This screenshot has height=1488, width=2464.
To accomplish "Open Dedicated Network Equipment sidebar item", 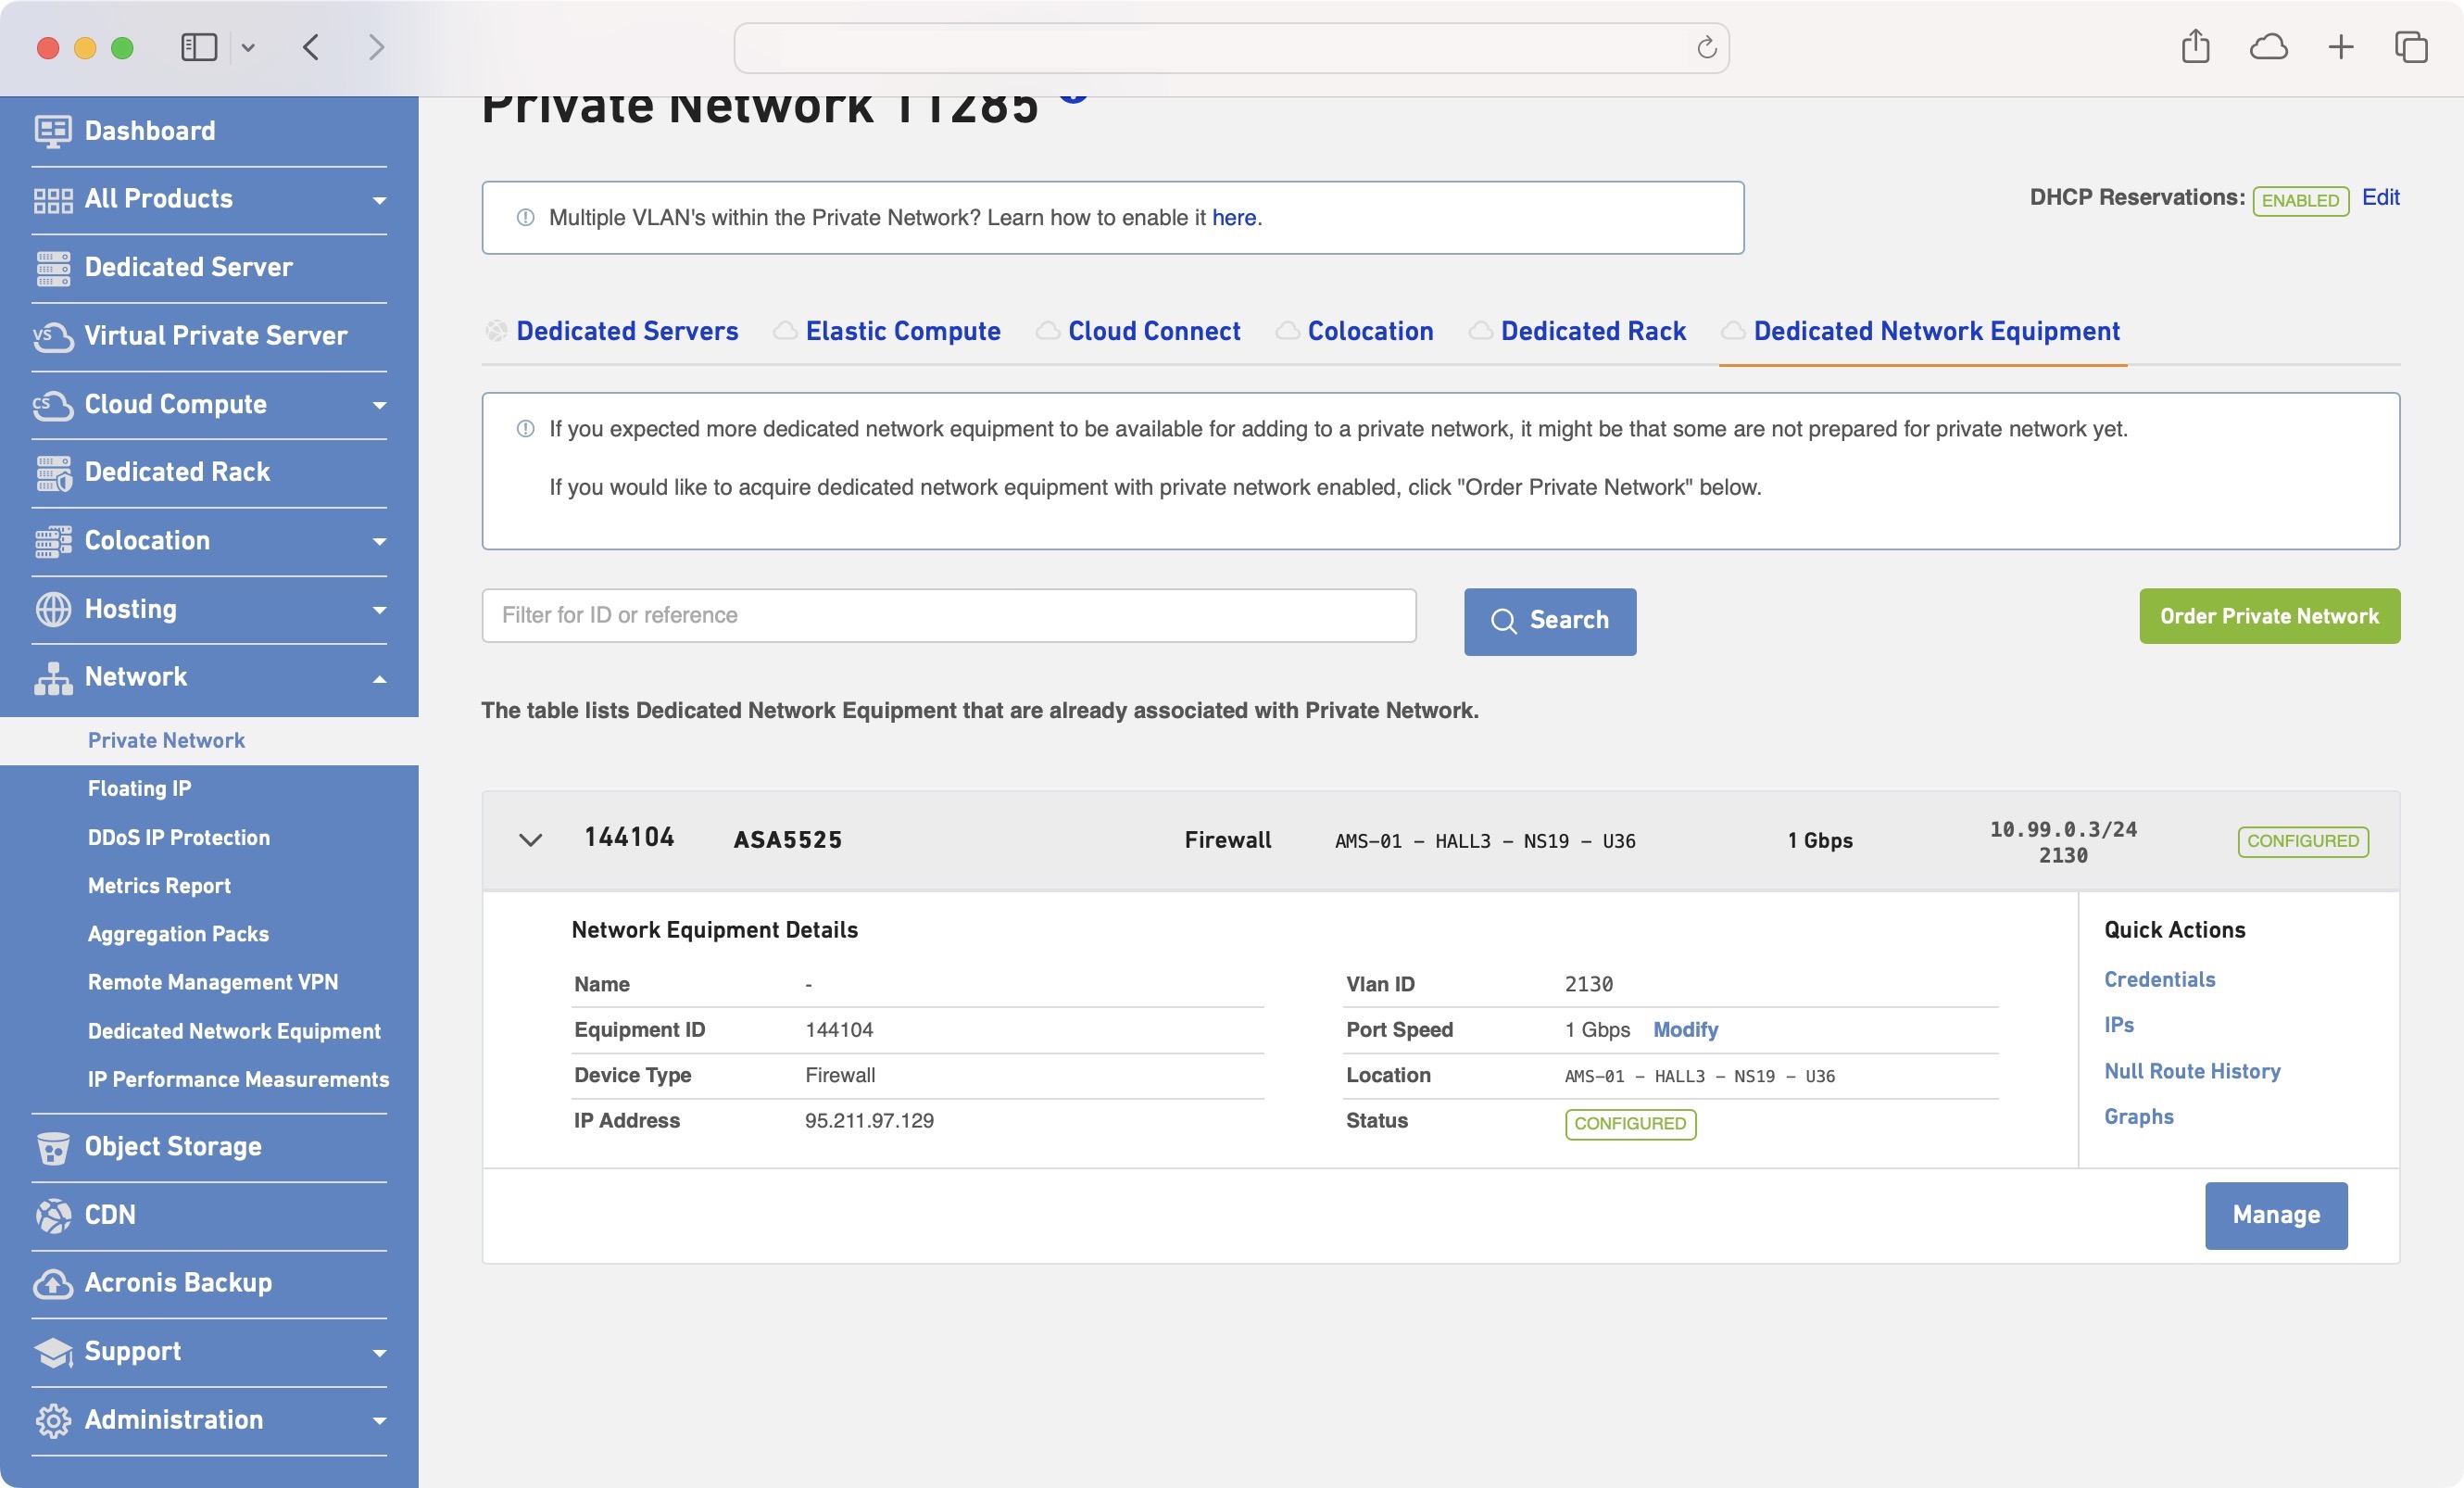I will pyautogui.click(x=234, y=1031).
